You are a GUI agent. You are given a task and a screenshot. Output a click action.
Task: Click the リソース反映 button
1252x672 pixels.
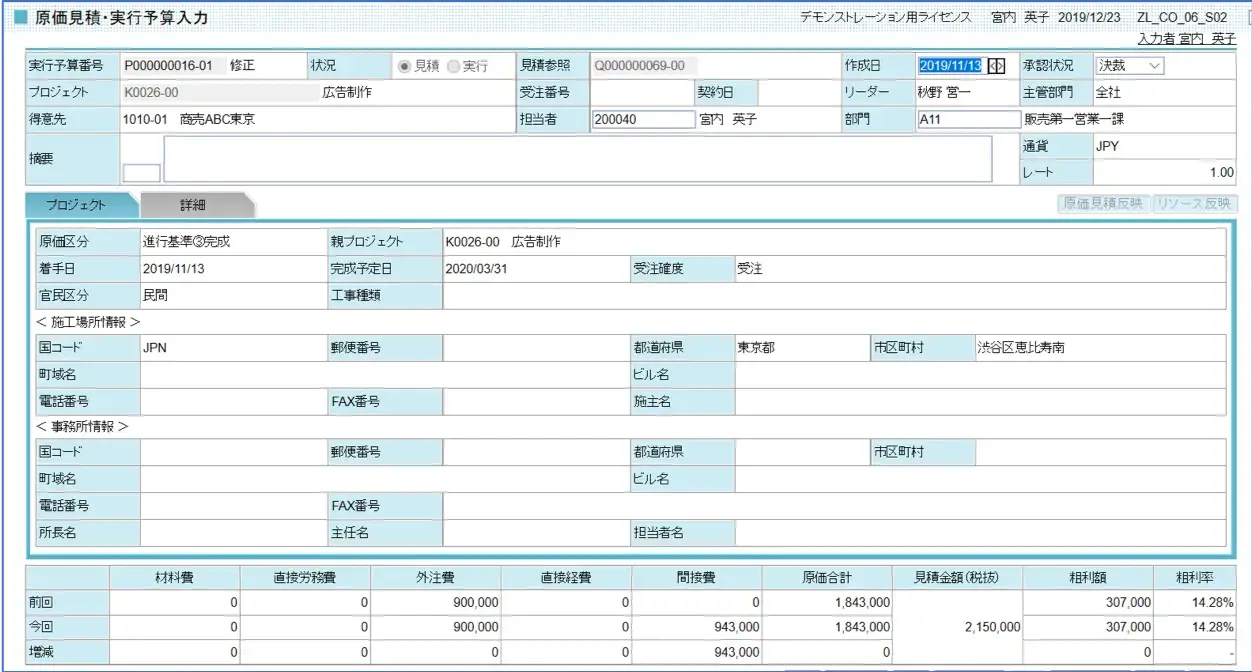pyautogui.click(x=1195, y=204)
